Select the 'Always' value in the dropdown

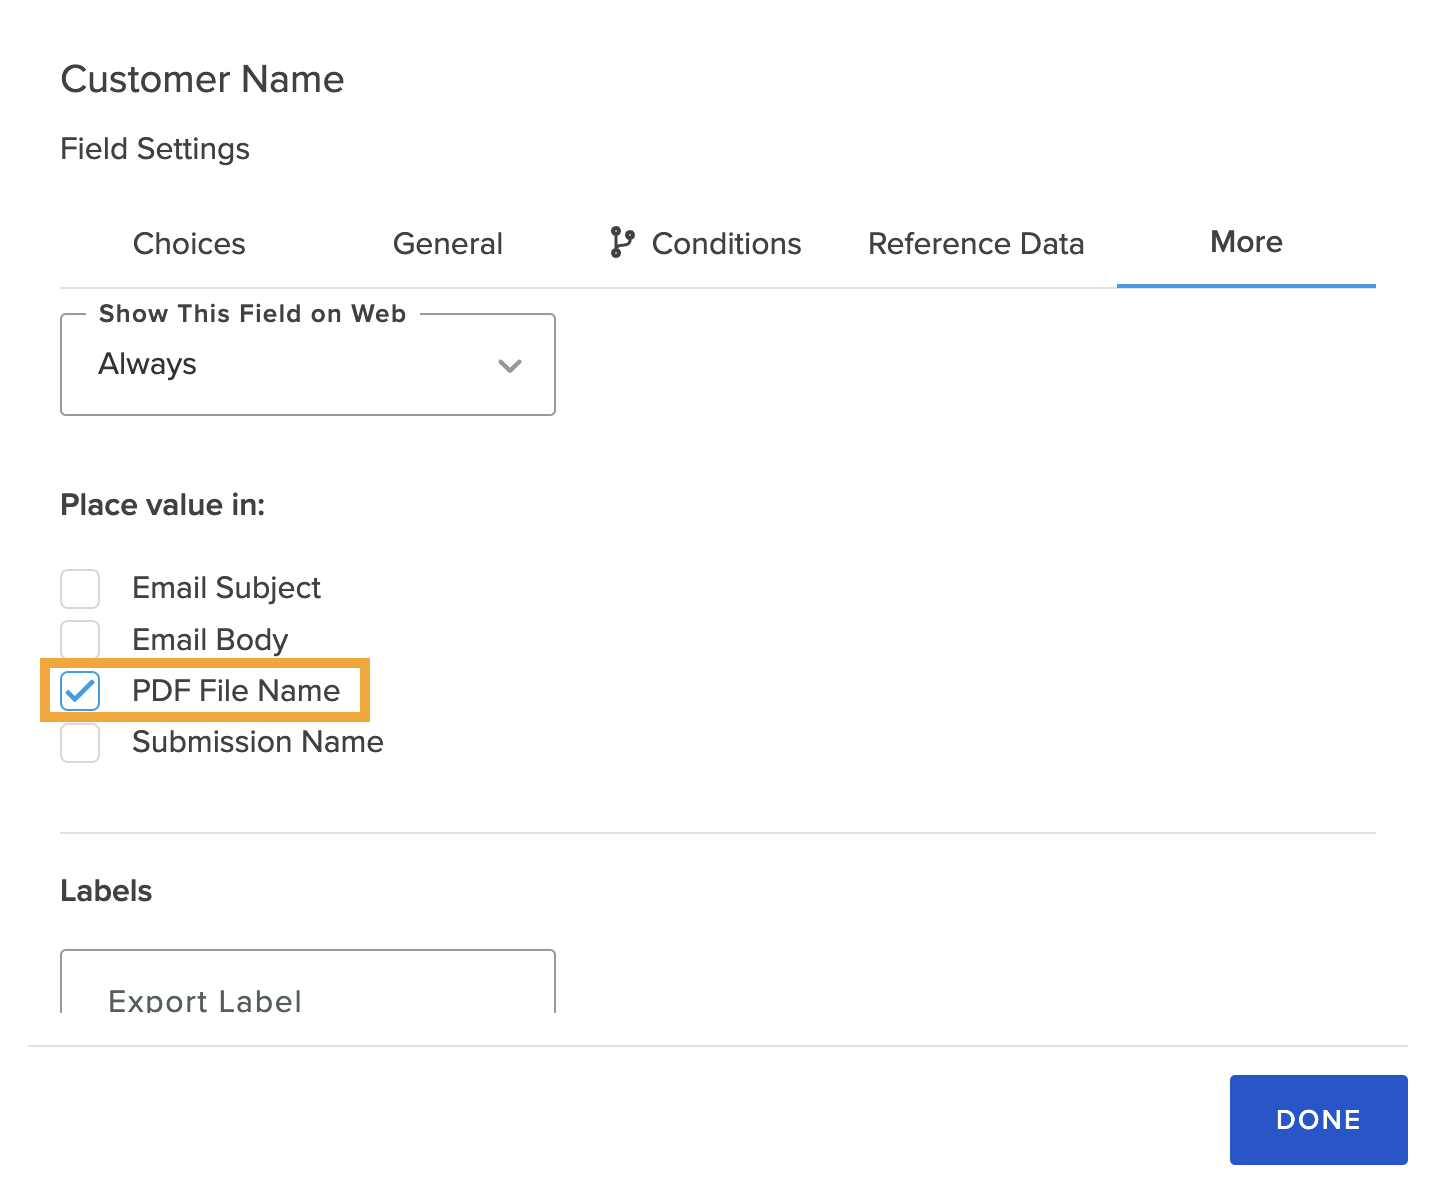click(x=148, y=365)
